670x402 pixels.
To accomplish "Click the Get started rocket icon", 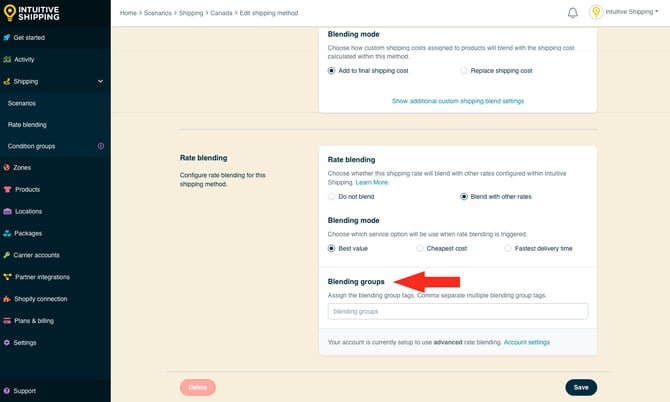I will (x=6, y=38).
